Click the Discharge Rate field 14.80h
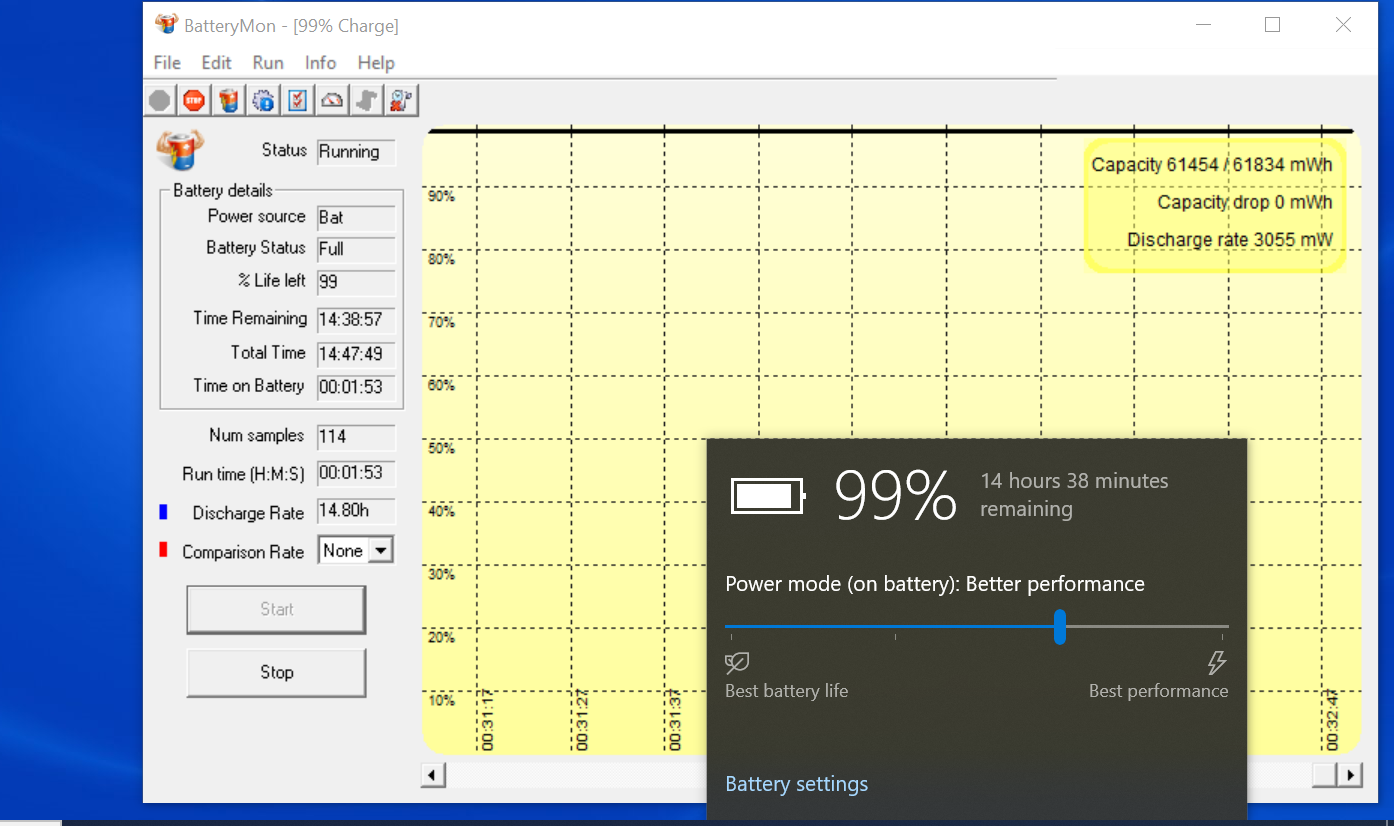Image resolution: width=1394 pixels, height=826 pixels. (356, 511)
